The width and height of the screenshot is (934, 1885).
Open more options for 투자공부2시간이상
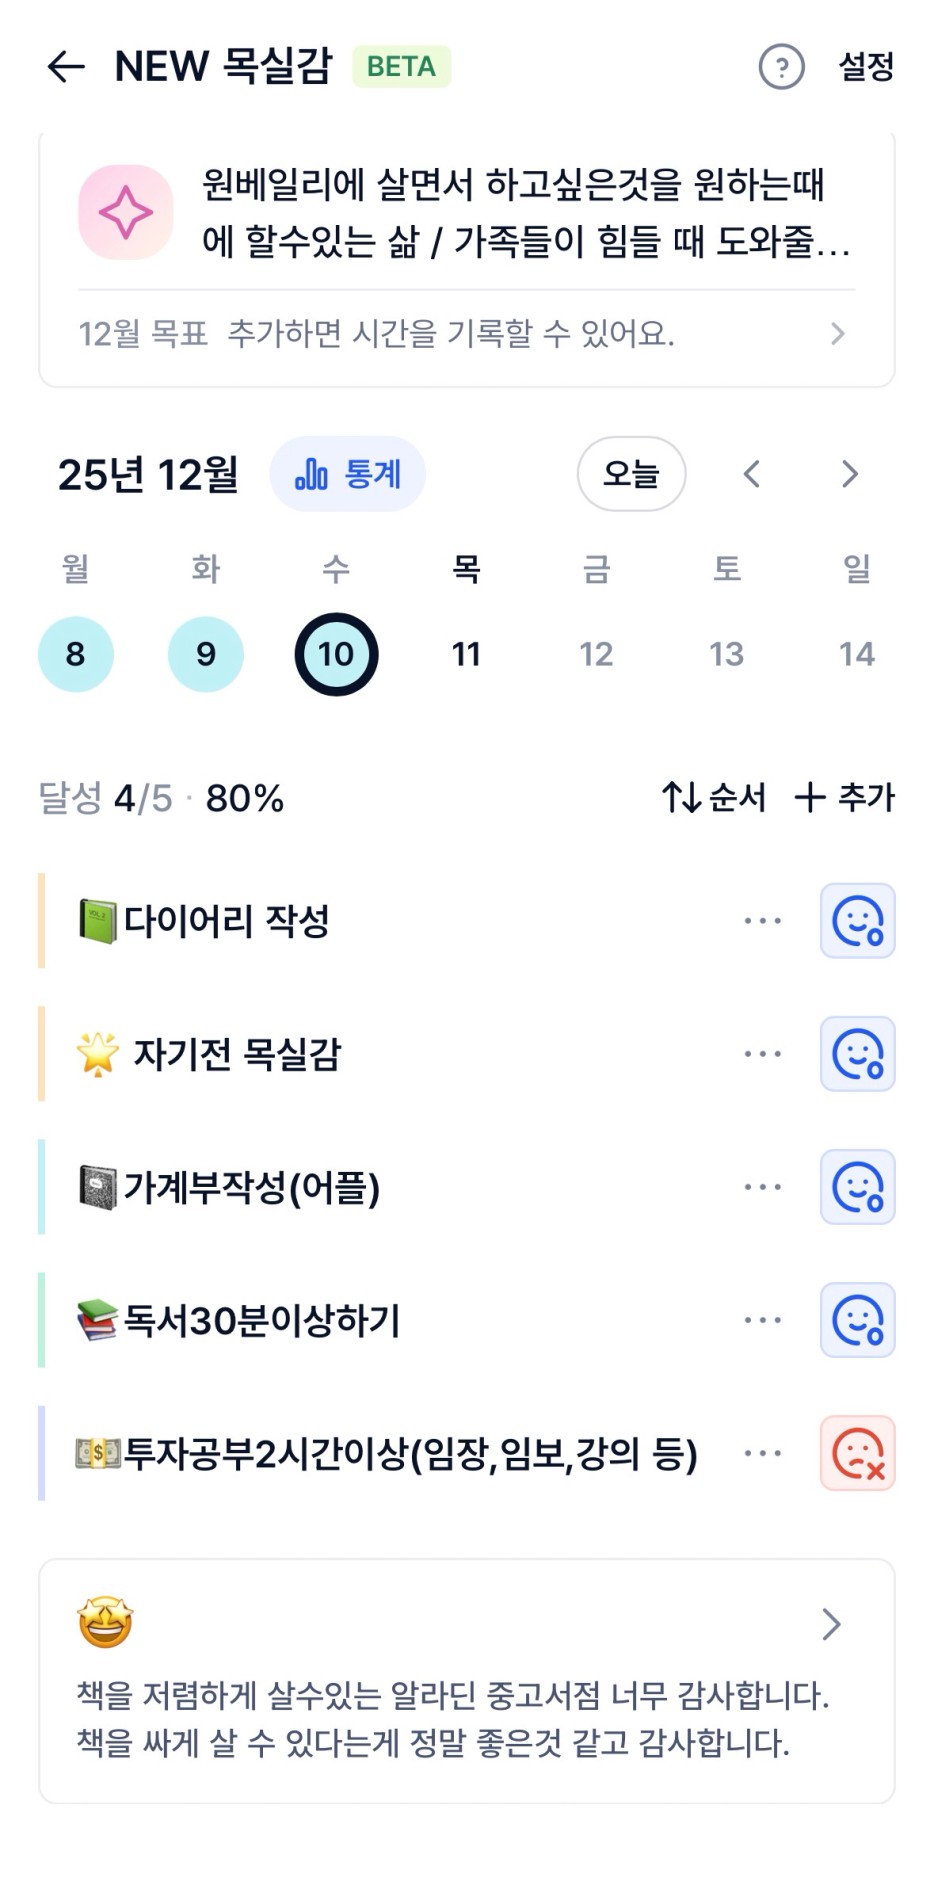pos(762,1453)
